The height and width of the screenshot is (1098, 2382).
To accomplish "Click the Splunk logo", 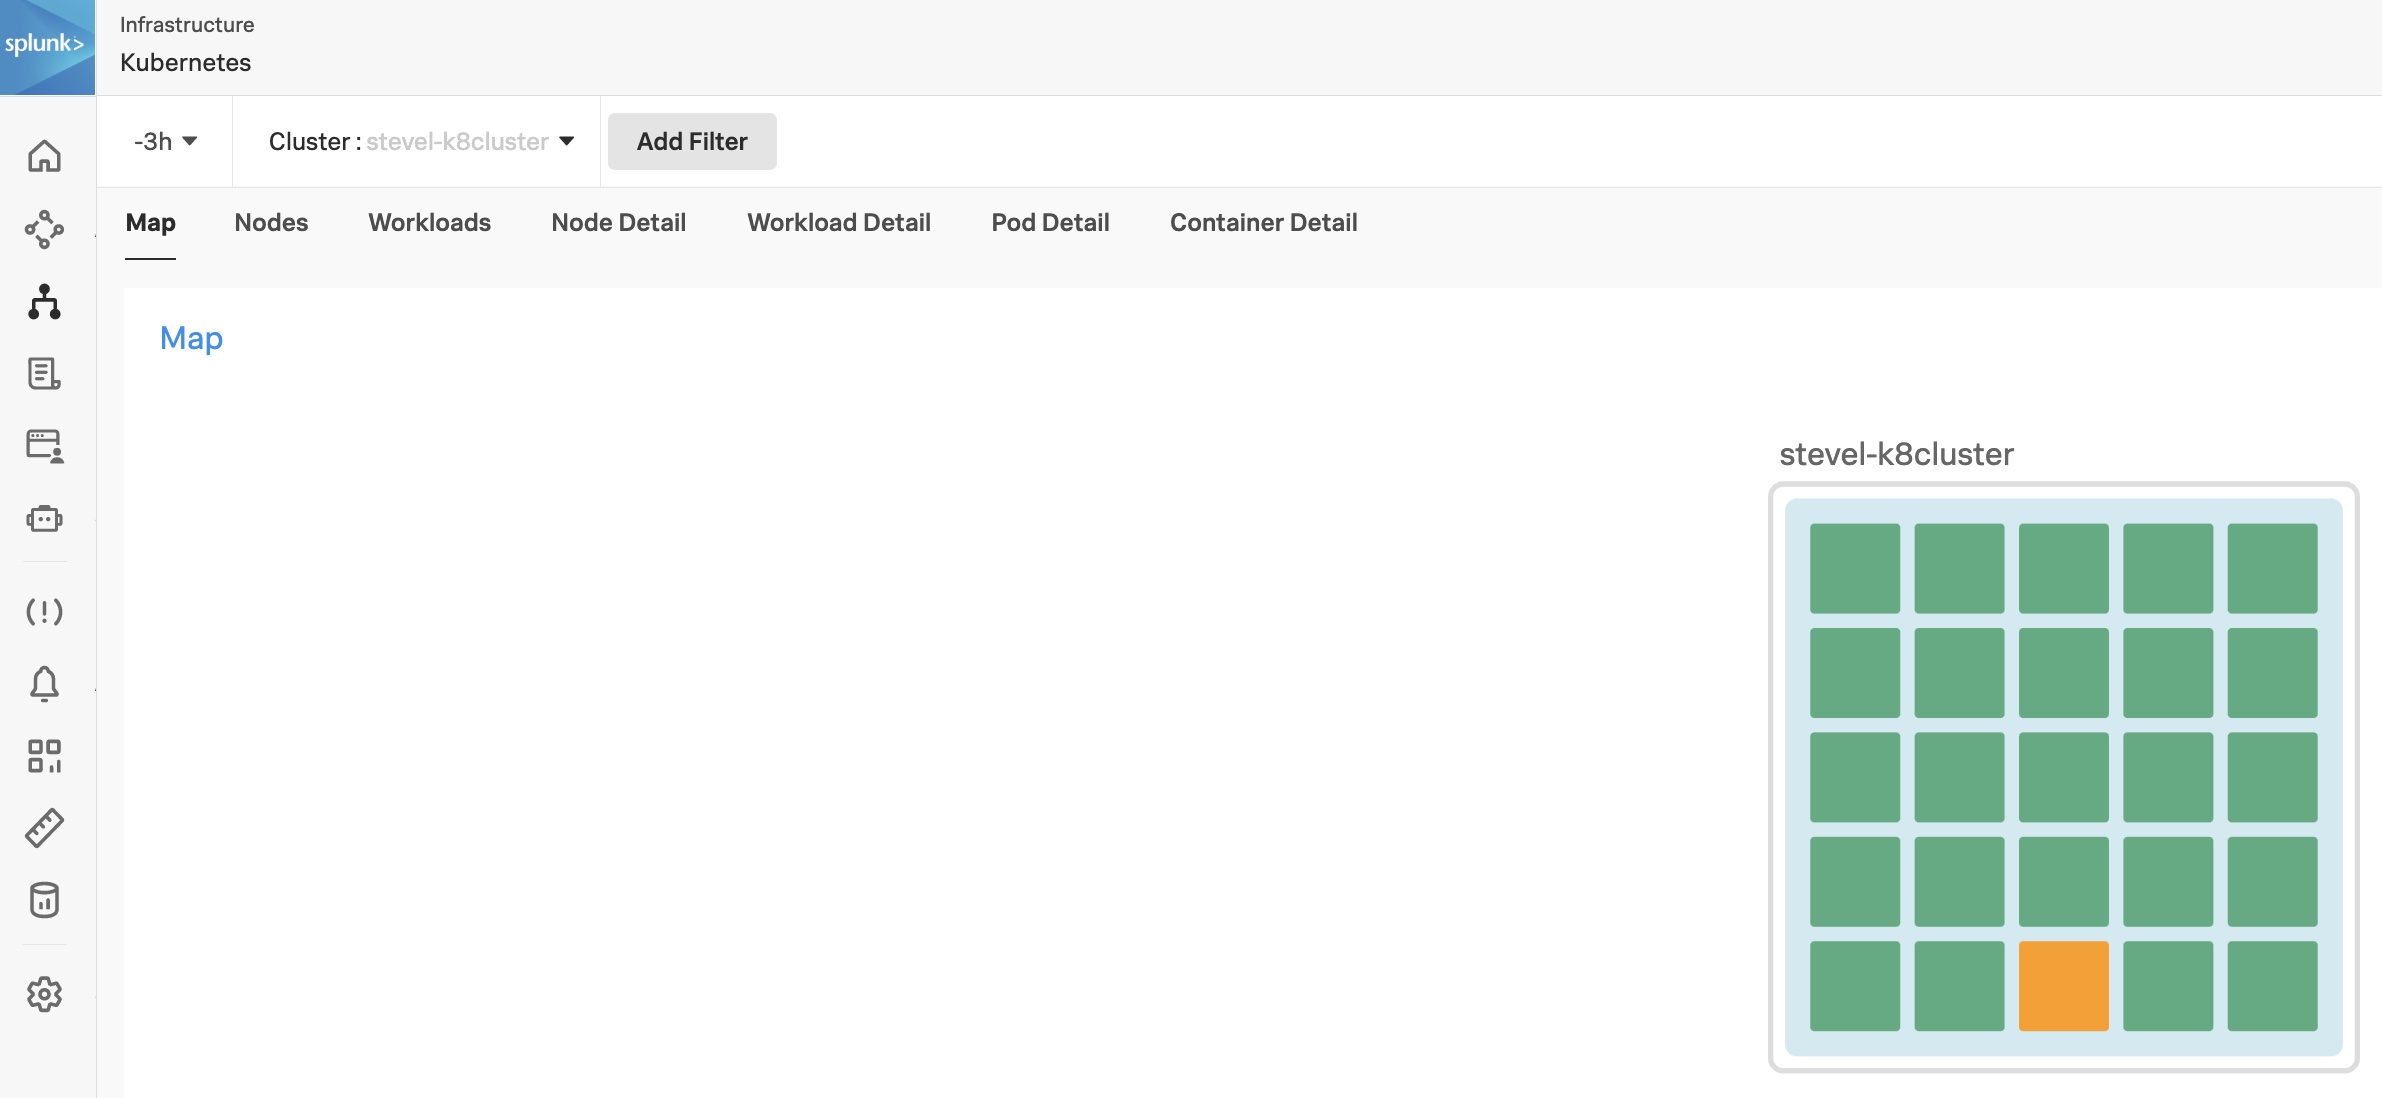I will coord(46,46).
